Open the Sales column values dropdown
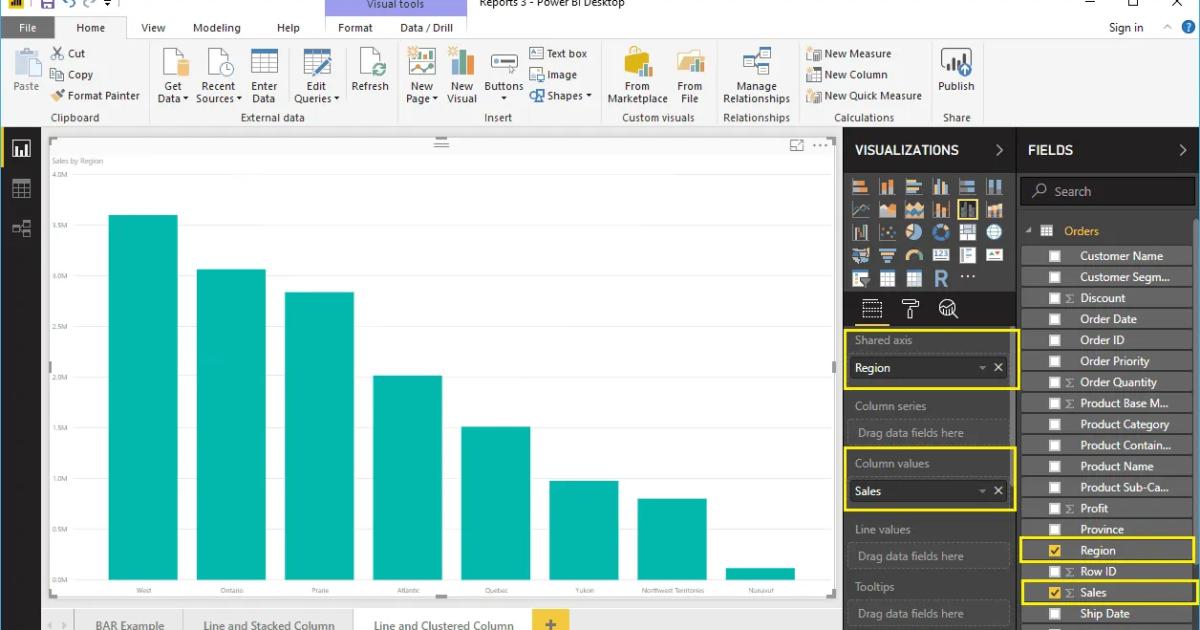This screenshot has width=1200, height=630. (x=983, y=491)
